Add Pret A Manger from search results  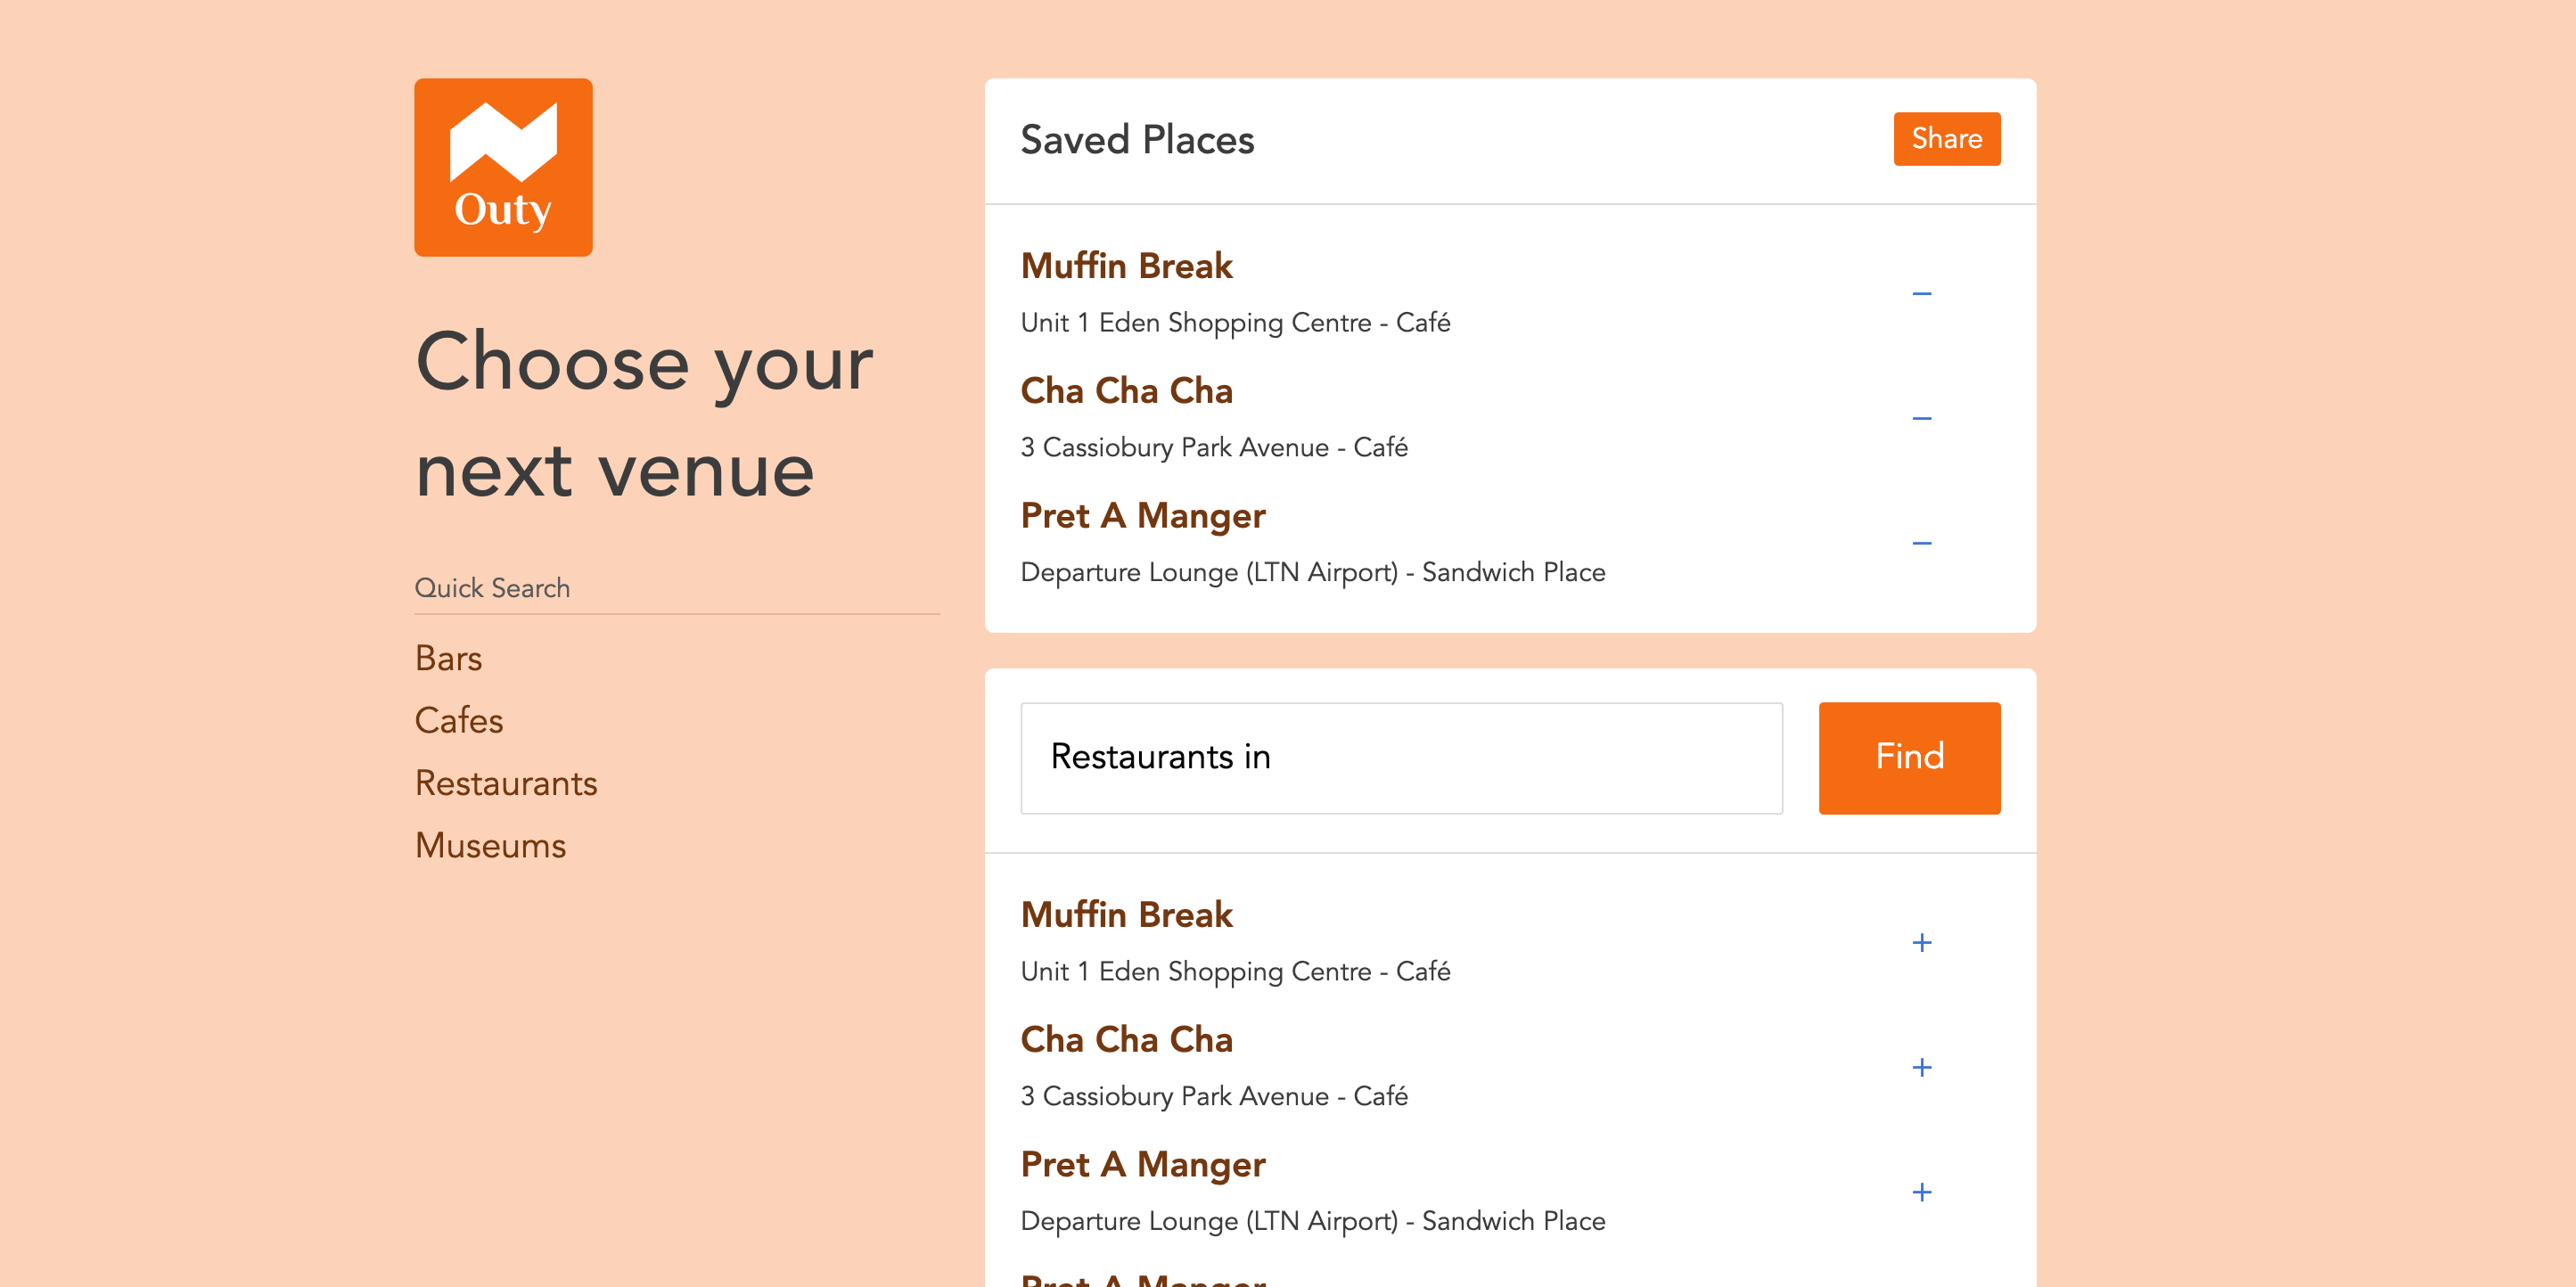tap(1921, 1192)
